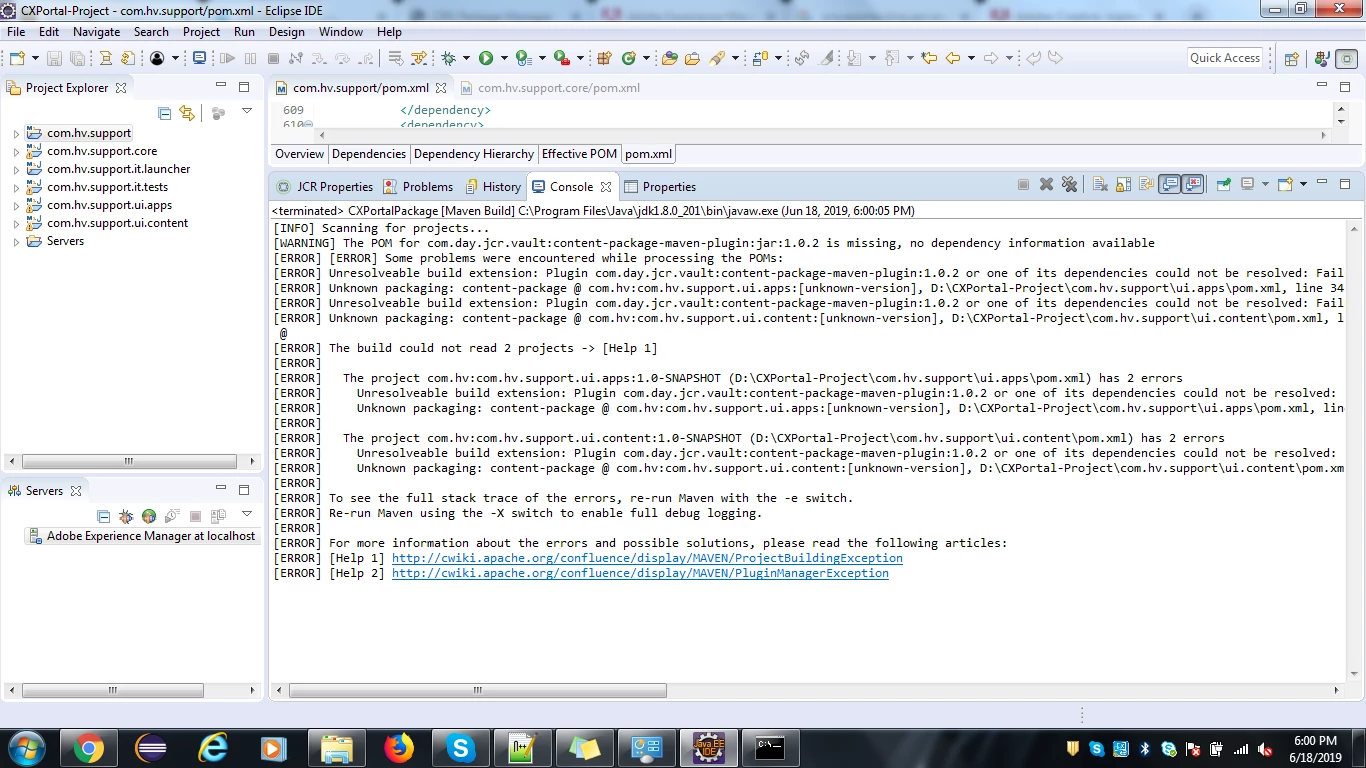This screenshot has height=768, width=1366.
Task: Open the Project menu
Action: [201, 31]
